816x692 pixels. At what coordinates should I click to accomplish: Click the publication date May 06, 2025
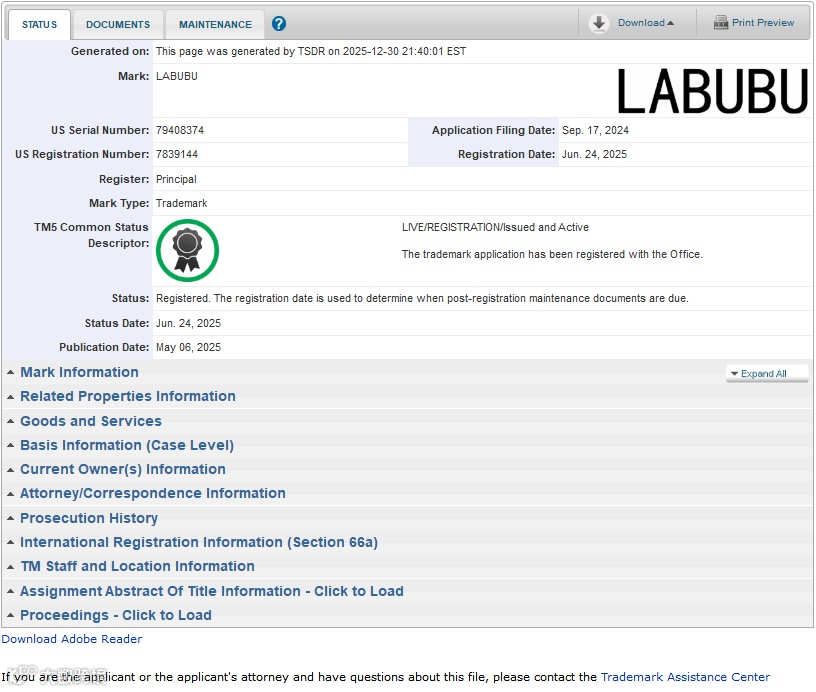click(188, 347)
